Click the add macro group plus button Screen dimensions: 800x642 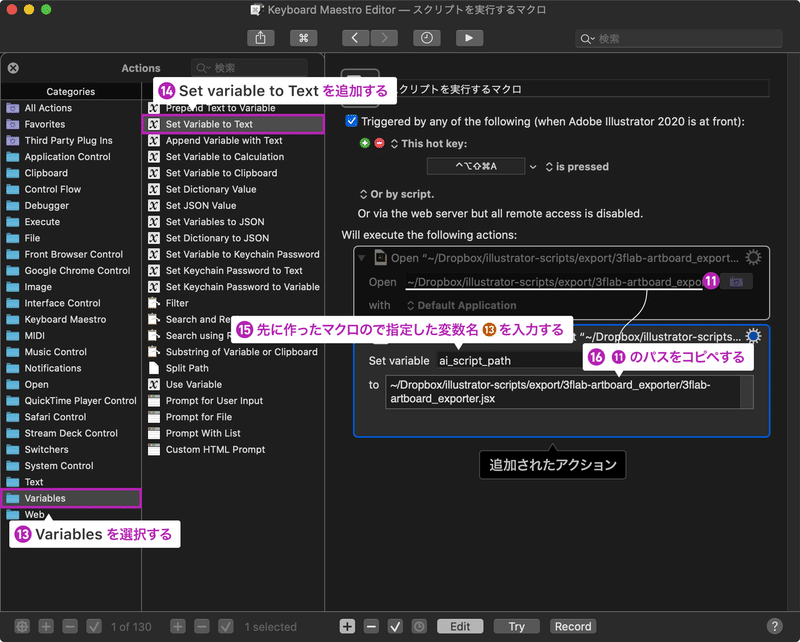[x=46, y=626]
